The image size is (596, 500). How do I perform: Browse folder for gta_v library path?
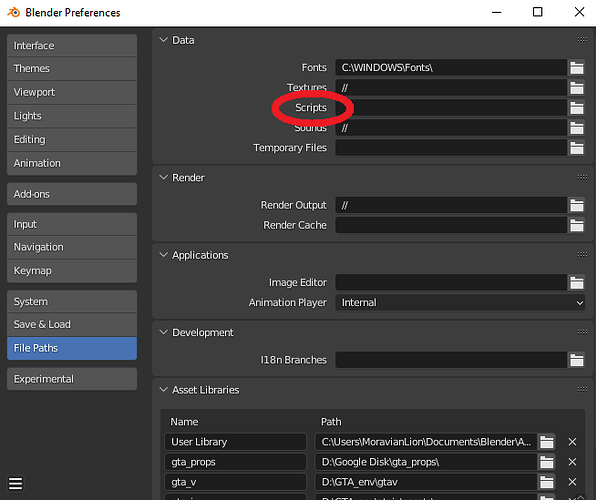(x=547, y=482)
